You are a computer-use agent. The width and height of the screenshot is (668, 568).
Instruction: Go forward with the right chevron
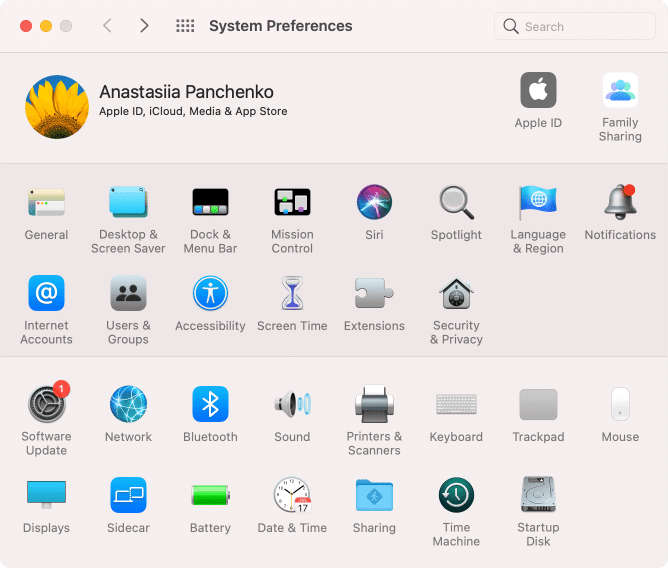(x=144, y=26)
